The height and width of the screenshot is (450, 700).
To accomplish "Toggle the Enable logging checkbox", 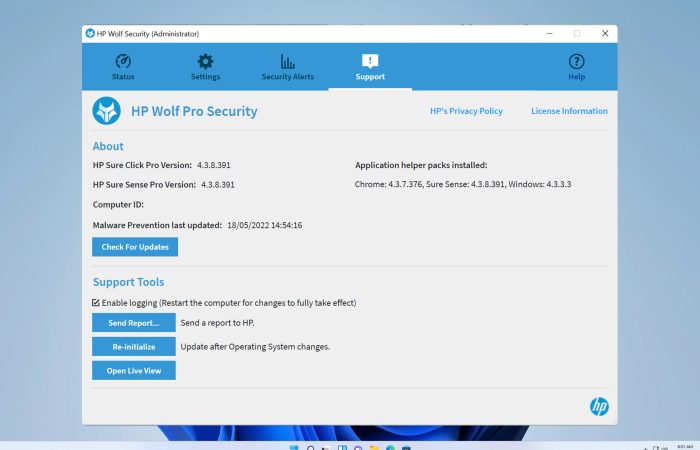I will [96, 303].
